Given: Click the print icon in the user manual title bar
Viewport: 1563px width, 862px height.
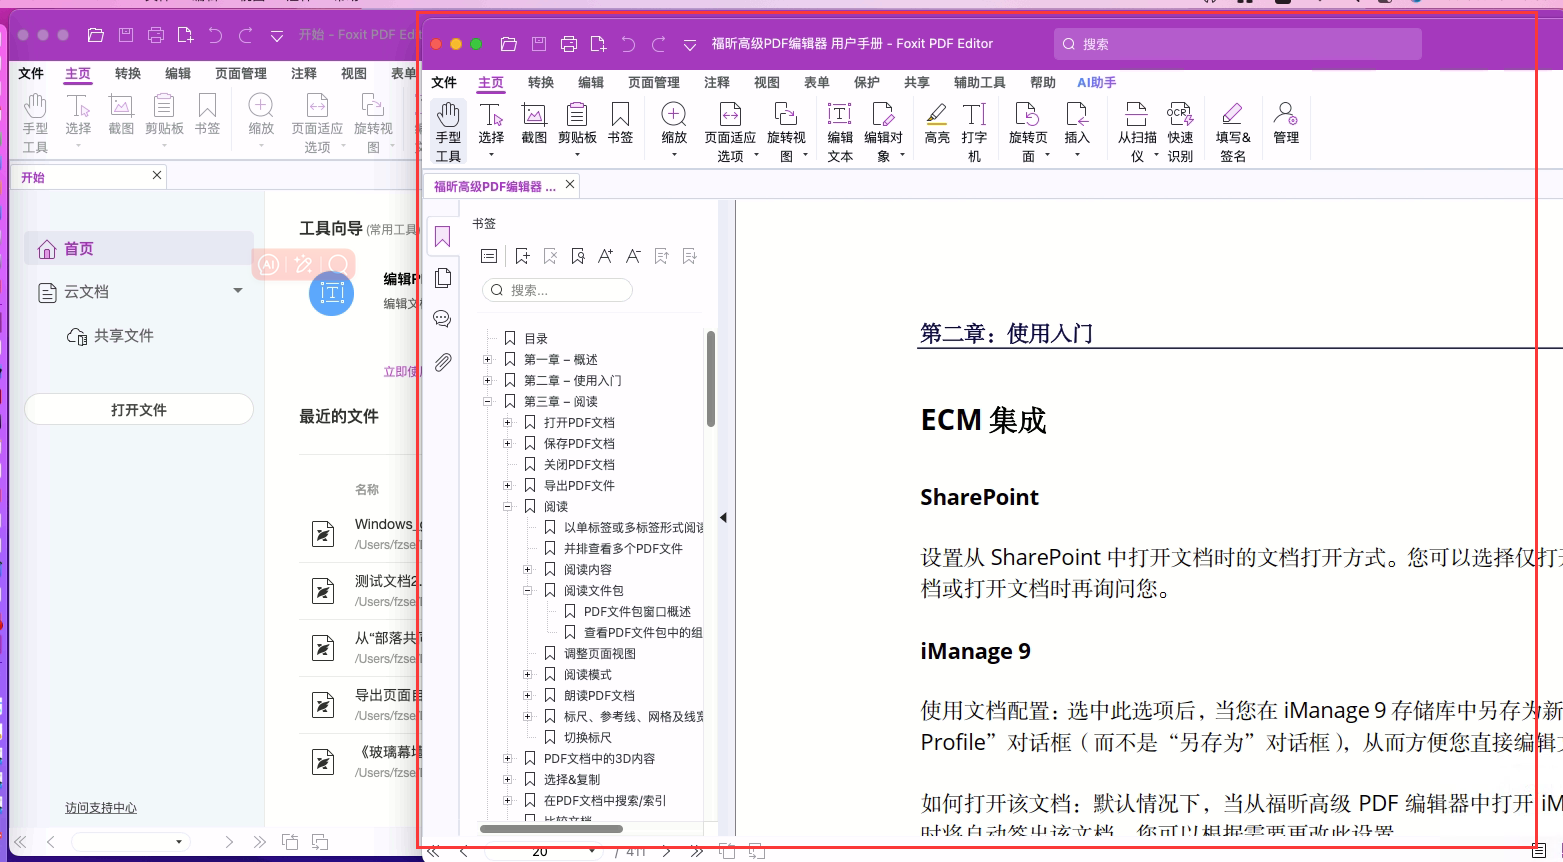Looking at the screenshot, I should click(569, 44).
